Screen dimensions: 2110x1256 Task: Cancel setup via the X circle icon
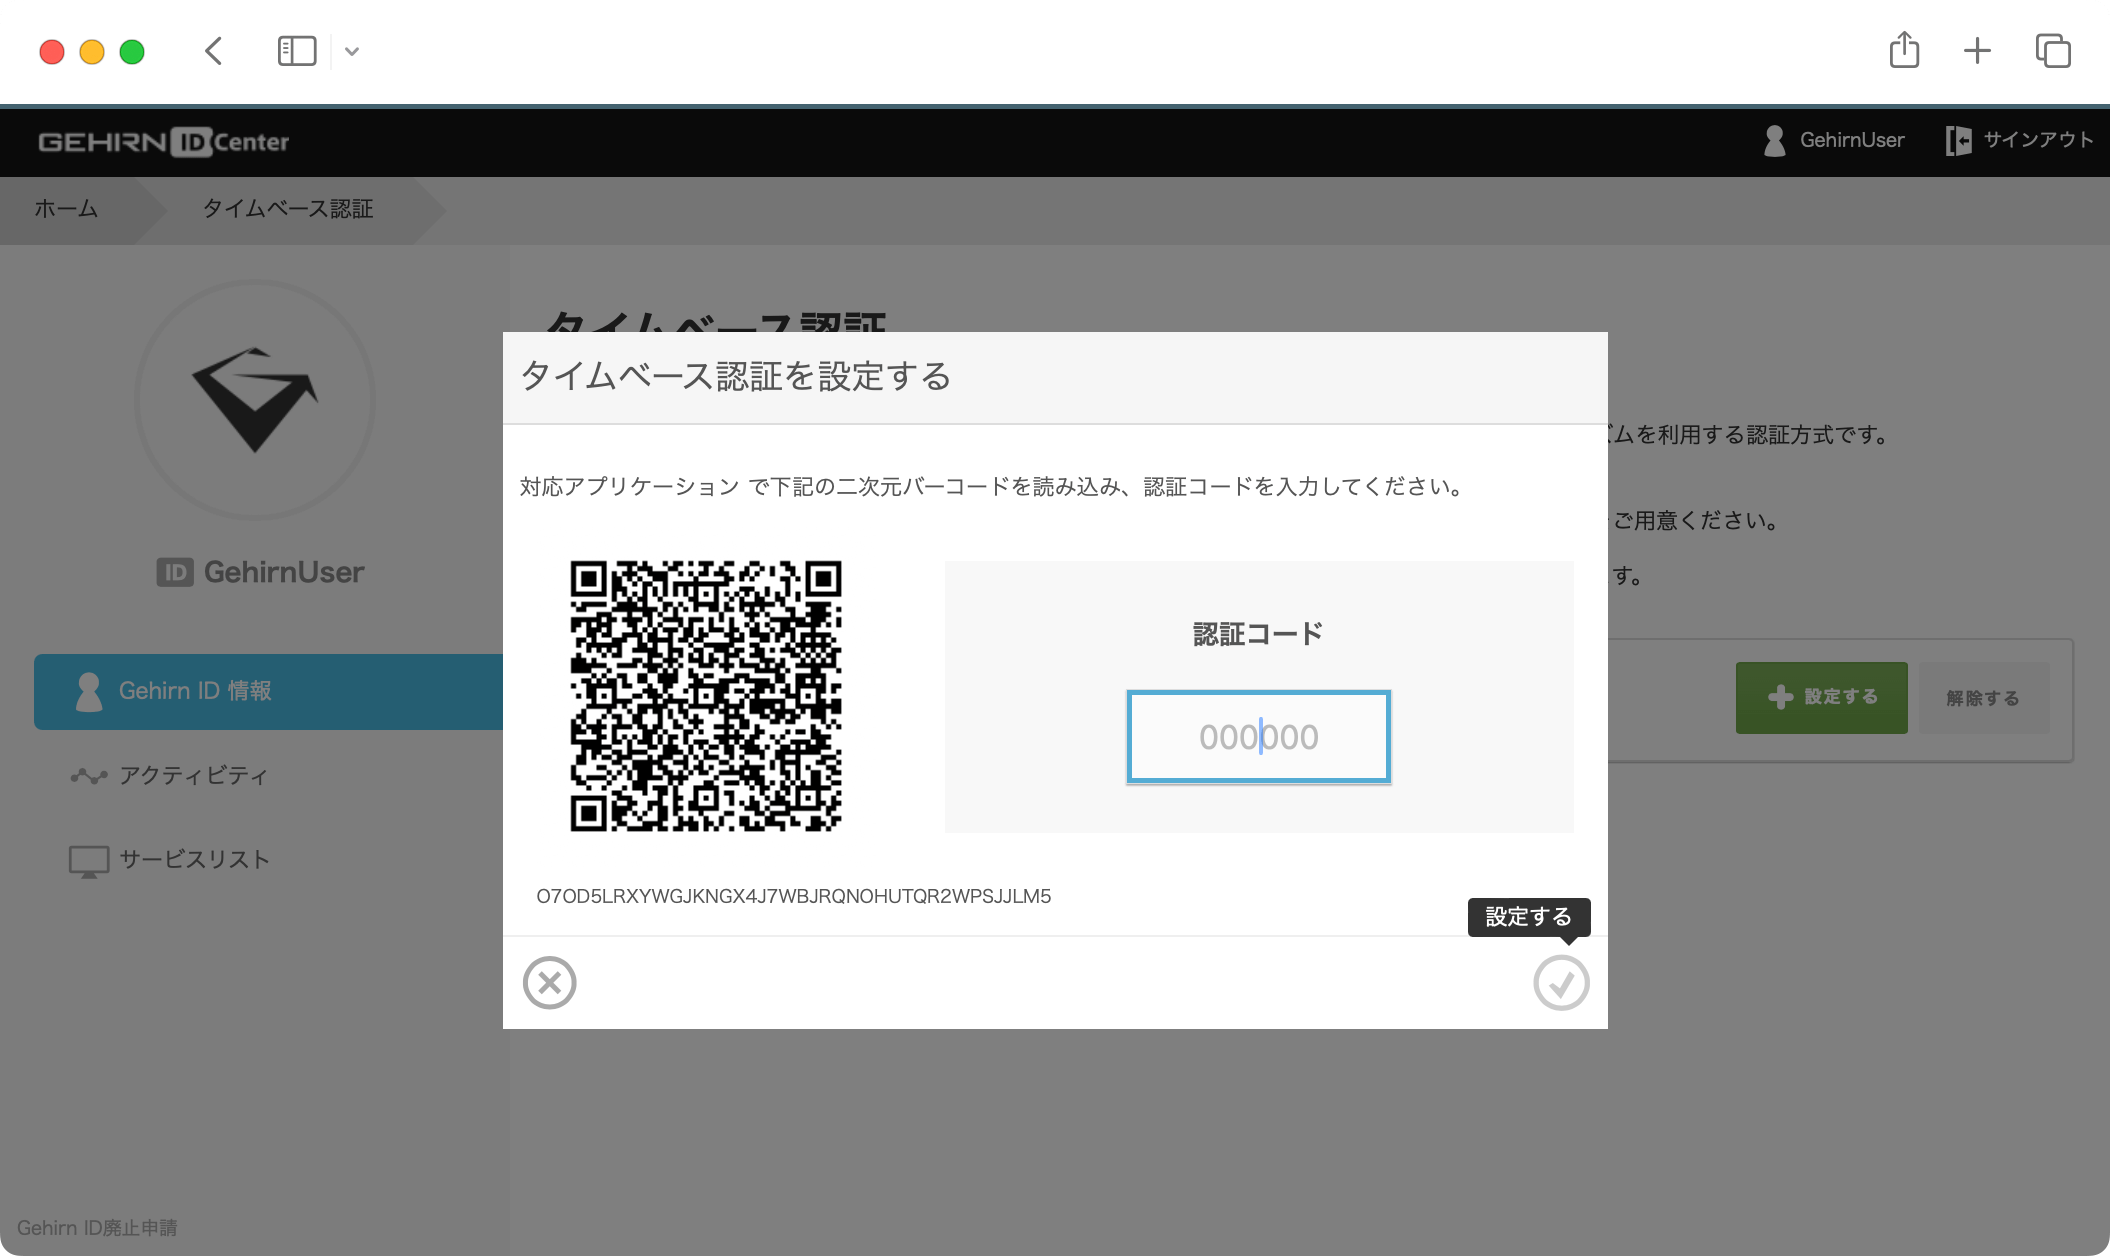[x=550, y=982]
